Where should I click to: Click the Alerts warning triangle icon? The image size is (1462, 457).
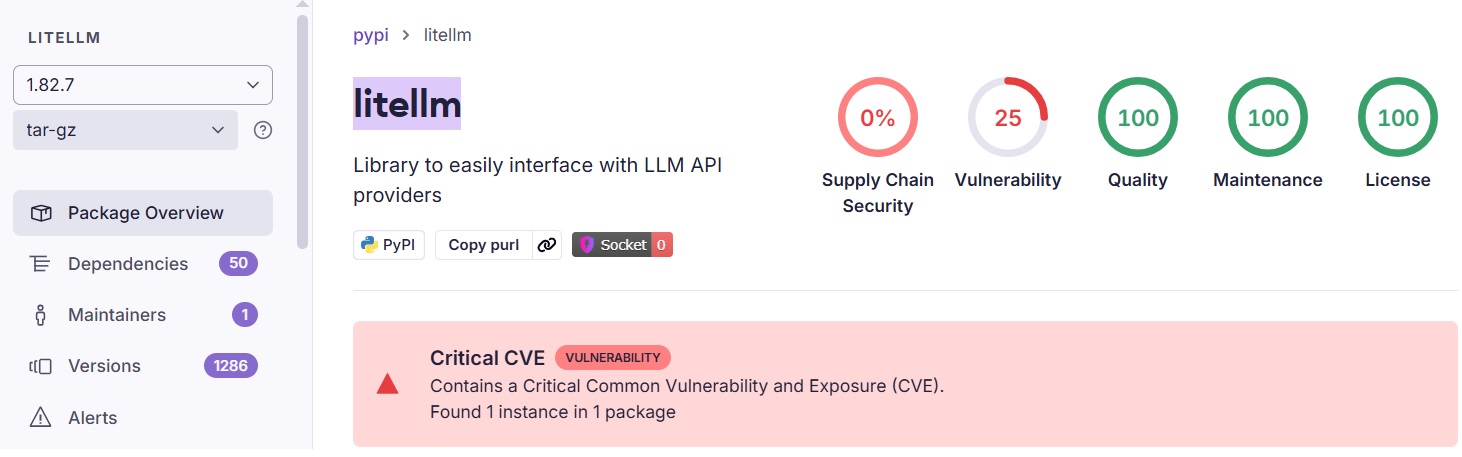pyautogui.click(x=41, y=418)
